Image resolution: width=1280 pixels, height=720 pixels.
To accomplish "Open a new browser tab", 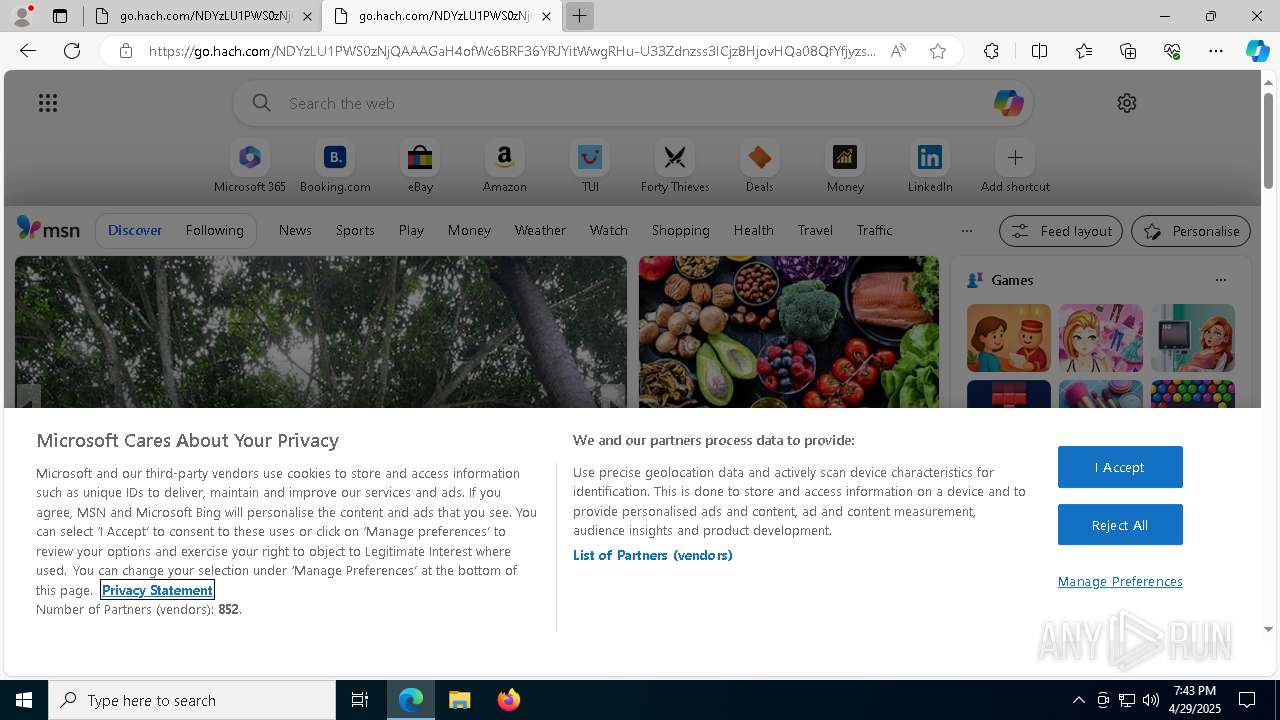I will point(580,16).
